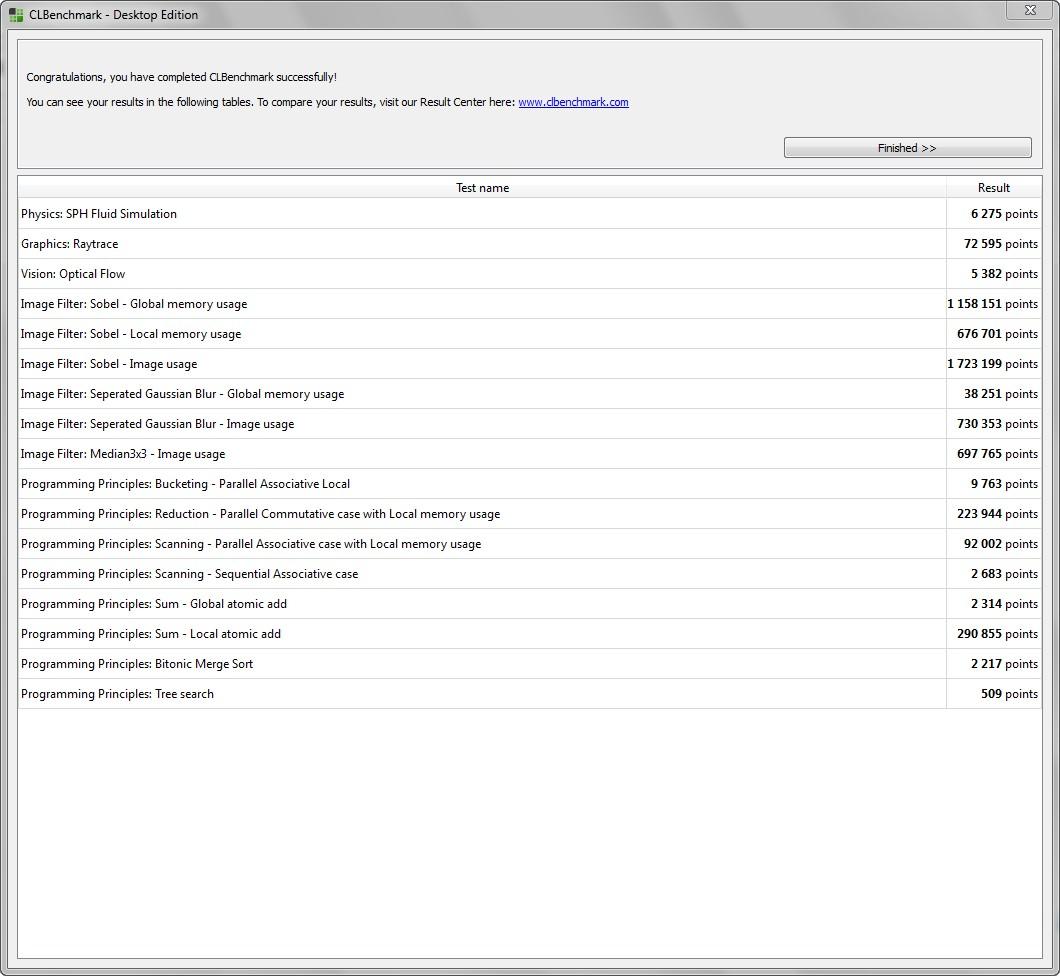Click the Finished >> button
The image size is (1060, 976).
907,148
